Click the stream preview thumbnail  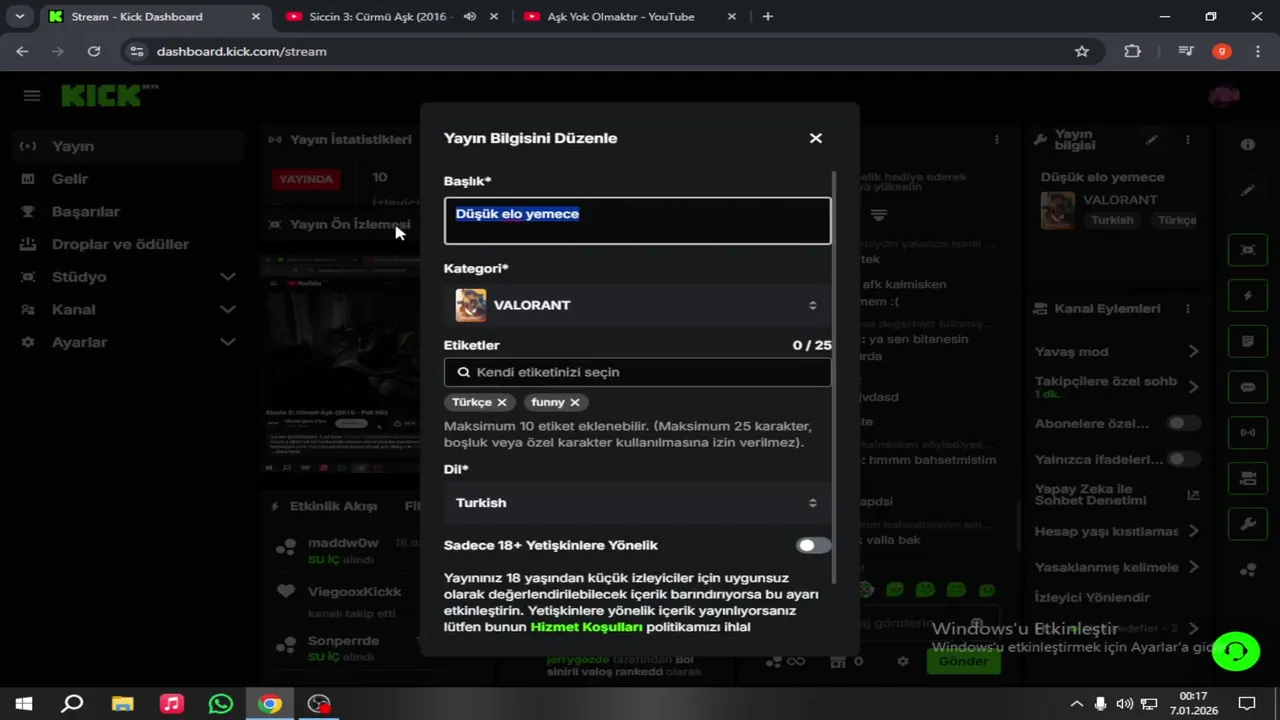[340, 365]
